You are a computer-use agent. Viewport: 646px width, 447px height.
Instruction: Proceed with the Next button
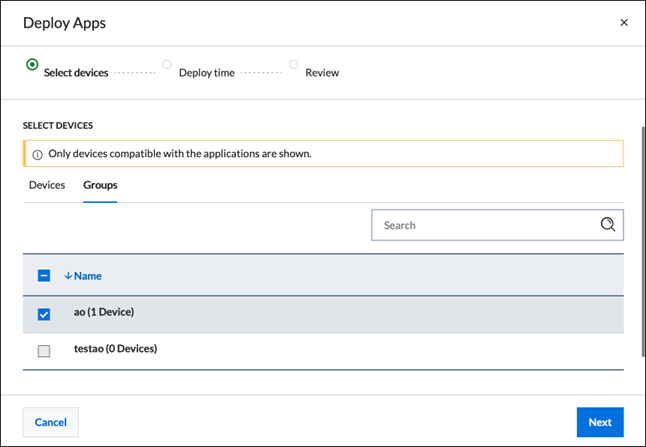click(x=599, y=422)
